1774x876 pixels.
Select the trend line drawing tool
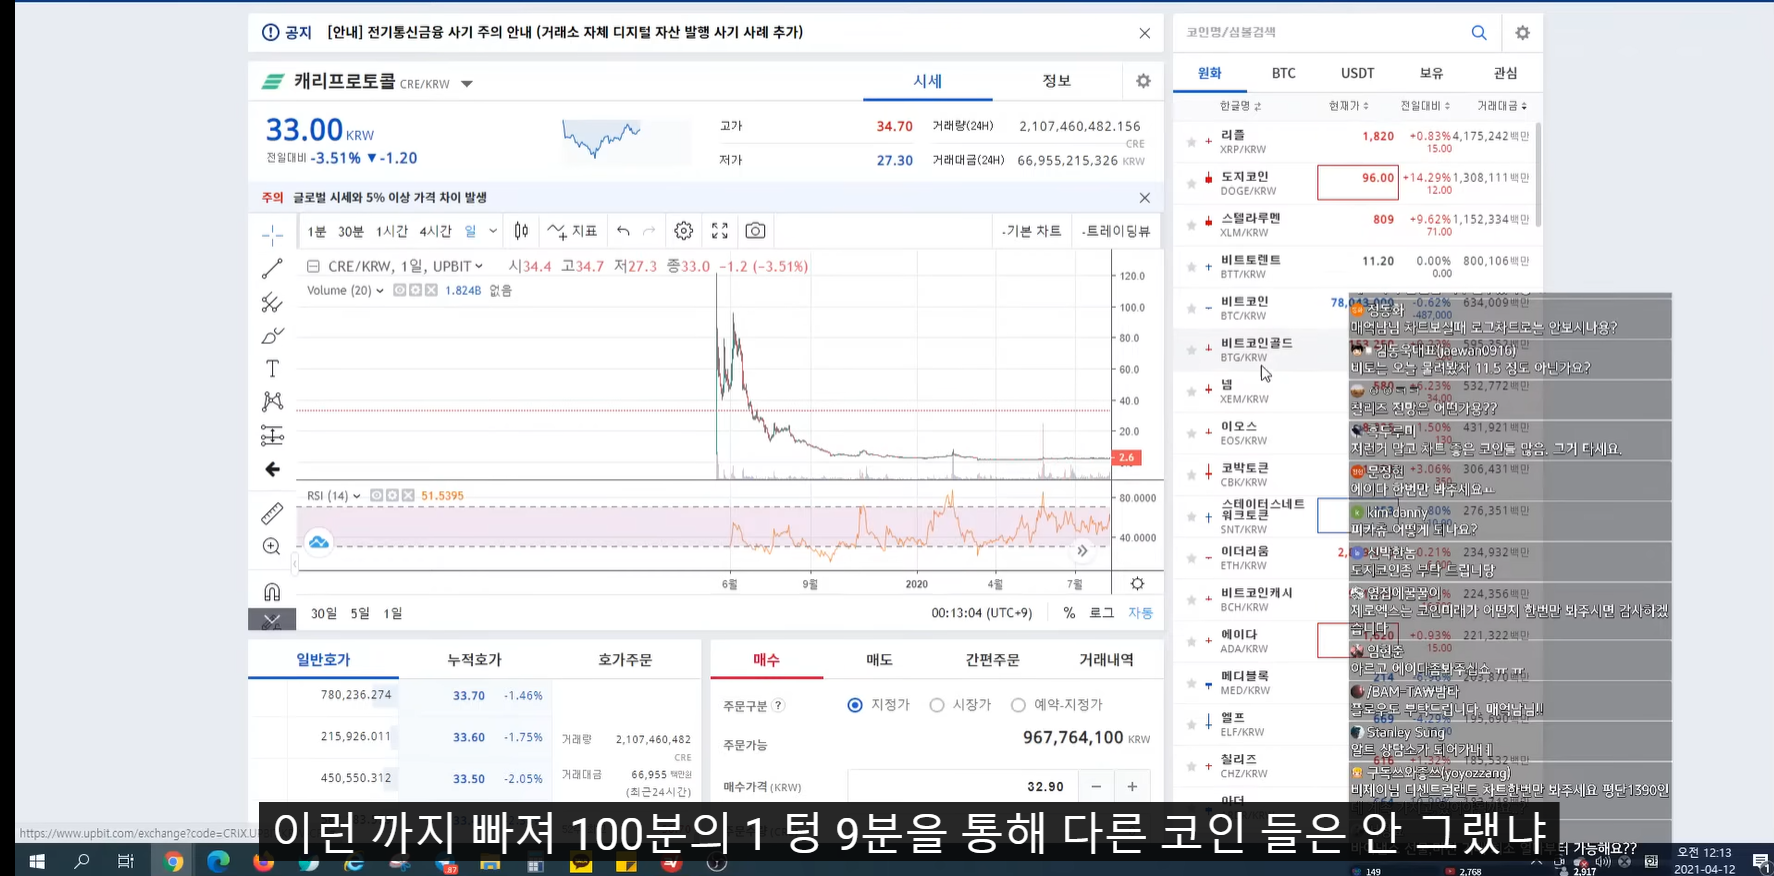272,269
